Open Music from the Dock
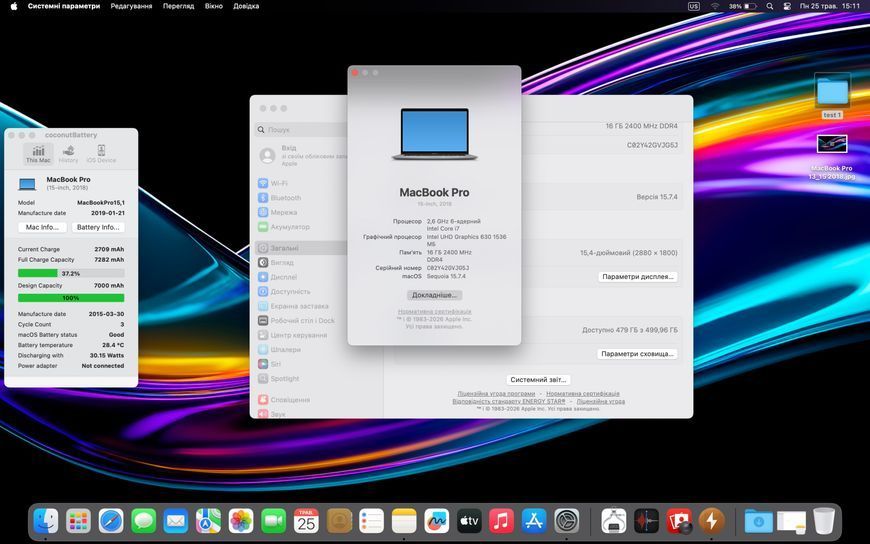This screenshot has width=870, height=544. point(502,521)
